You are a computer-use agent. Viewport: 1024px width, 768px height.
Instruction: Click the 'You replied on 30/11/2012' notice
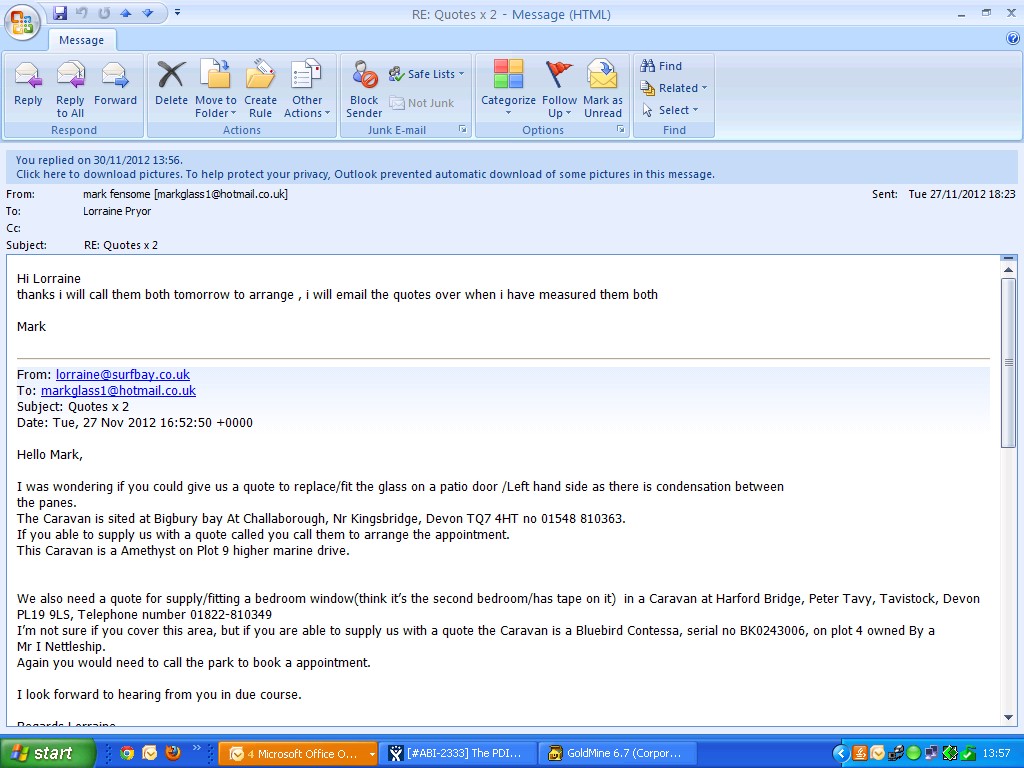[99, 160]
